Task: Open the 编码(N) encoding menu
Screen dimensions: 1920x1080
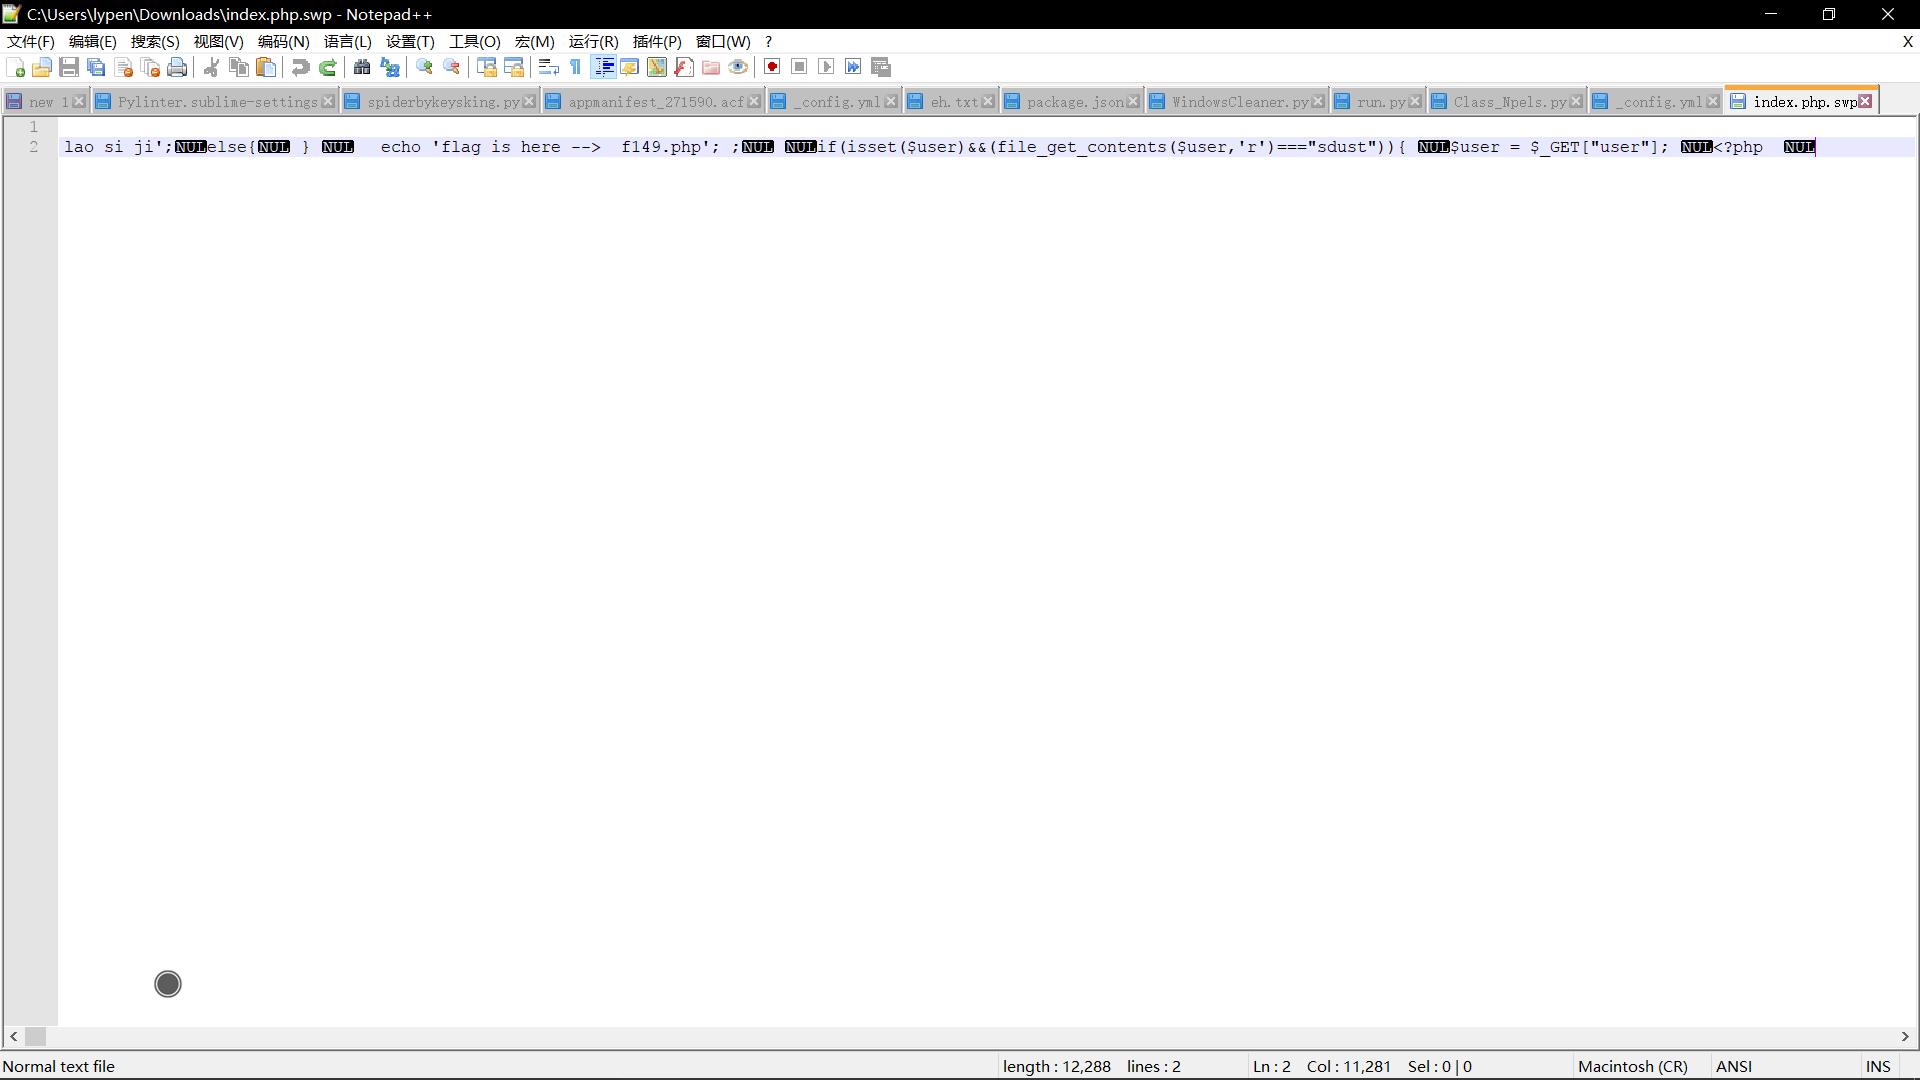Action: [283, 41]
